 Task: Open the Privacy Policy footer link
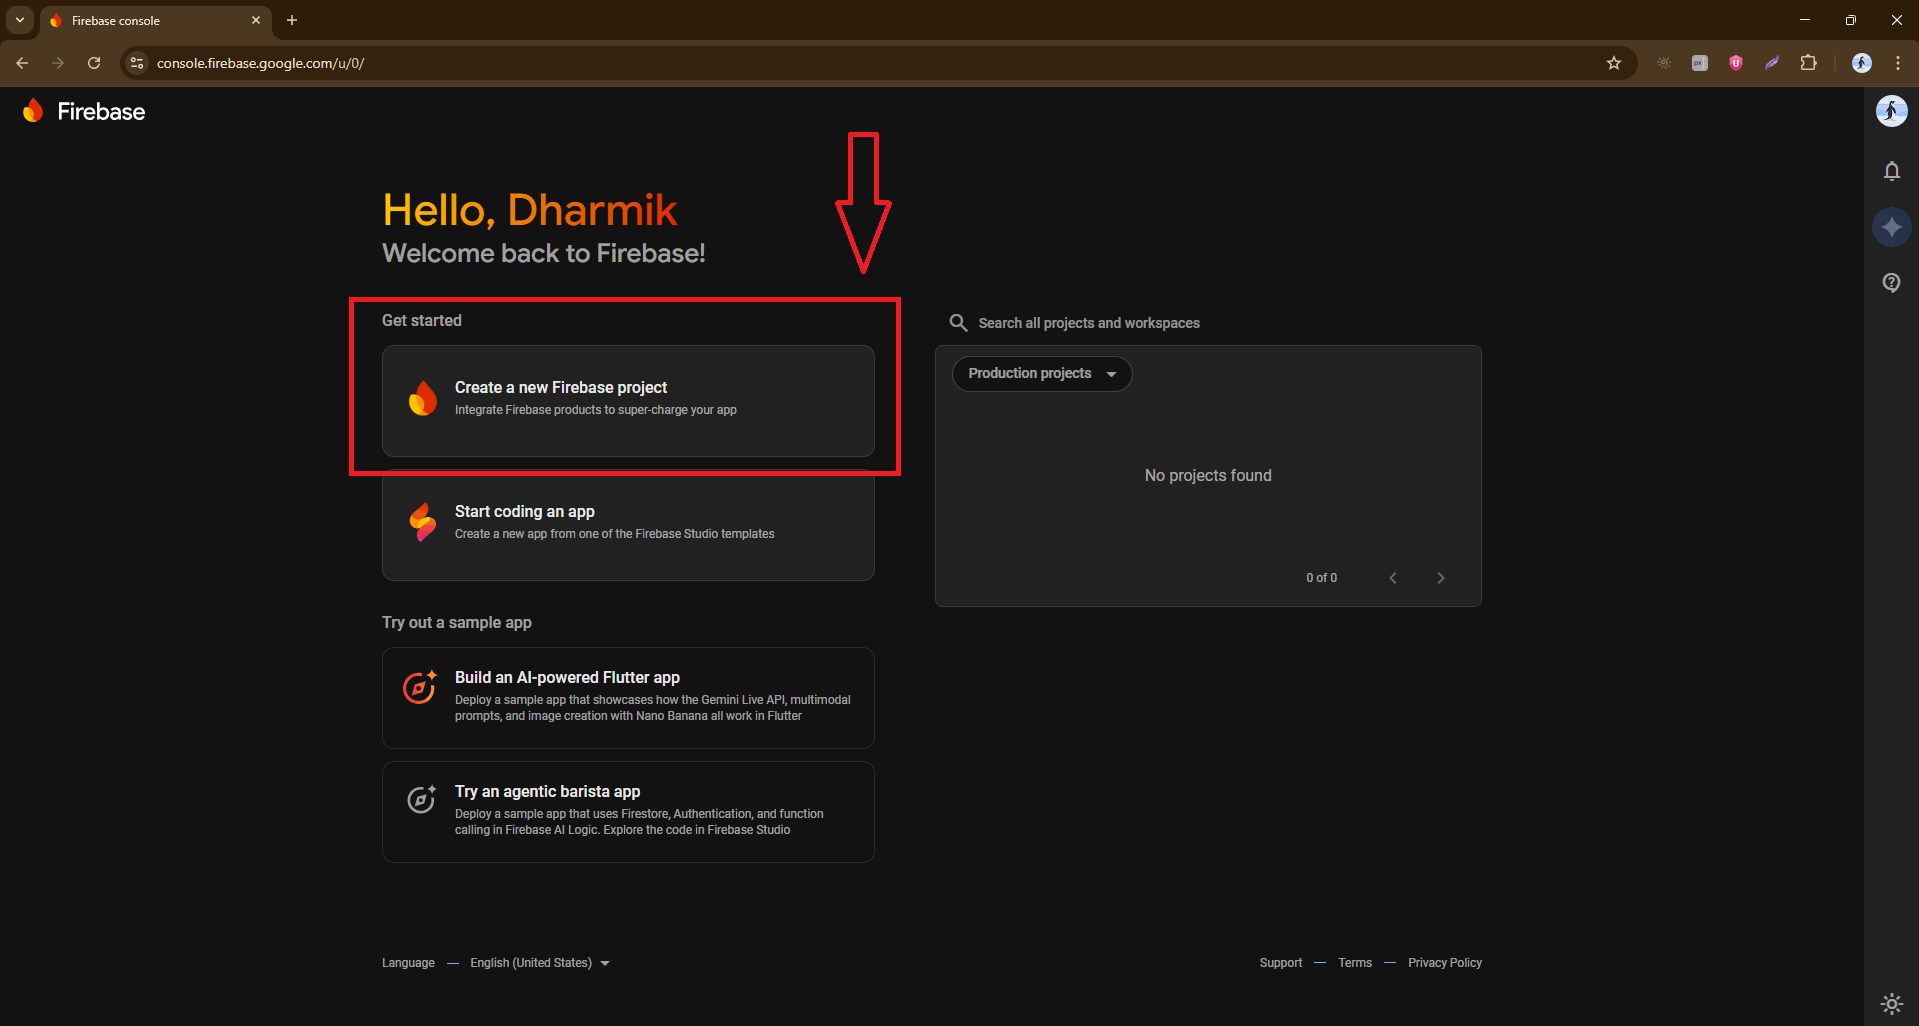1445,963
